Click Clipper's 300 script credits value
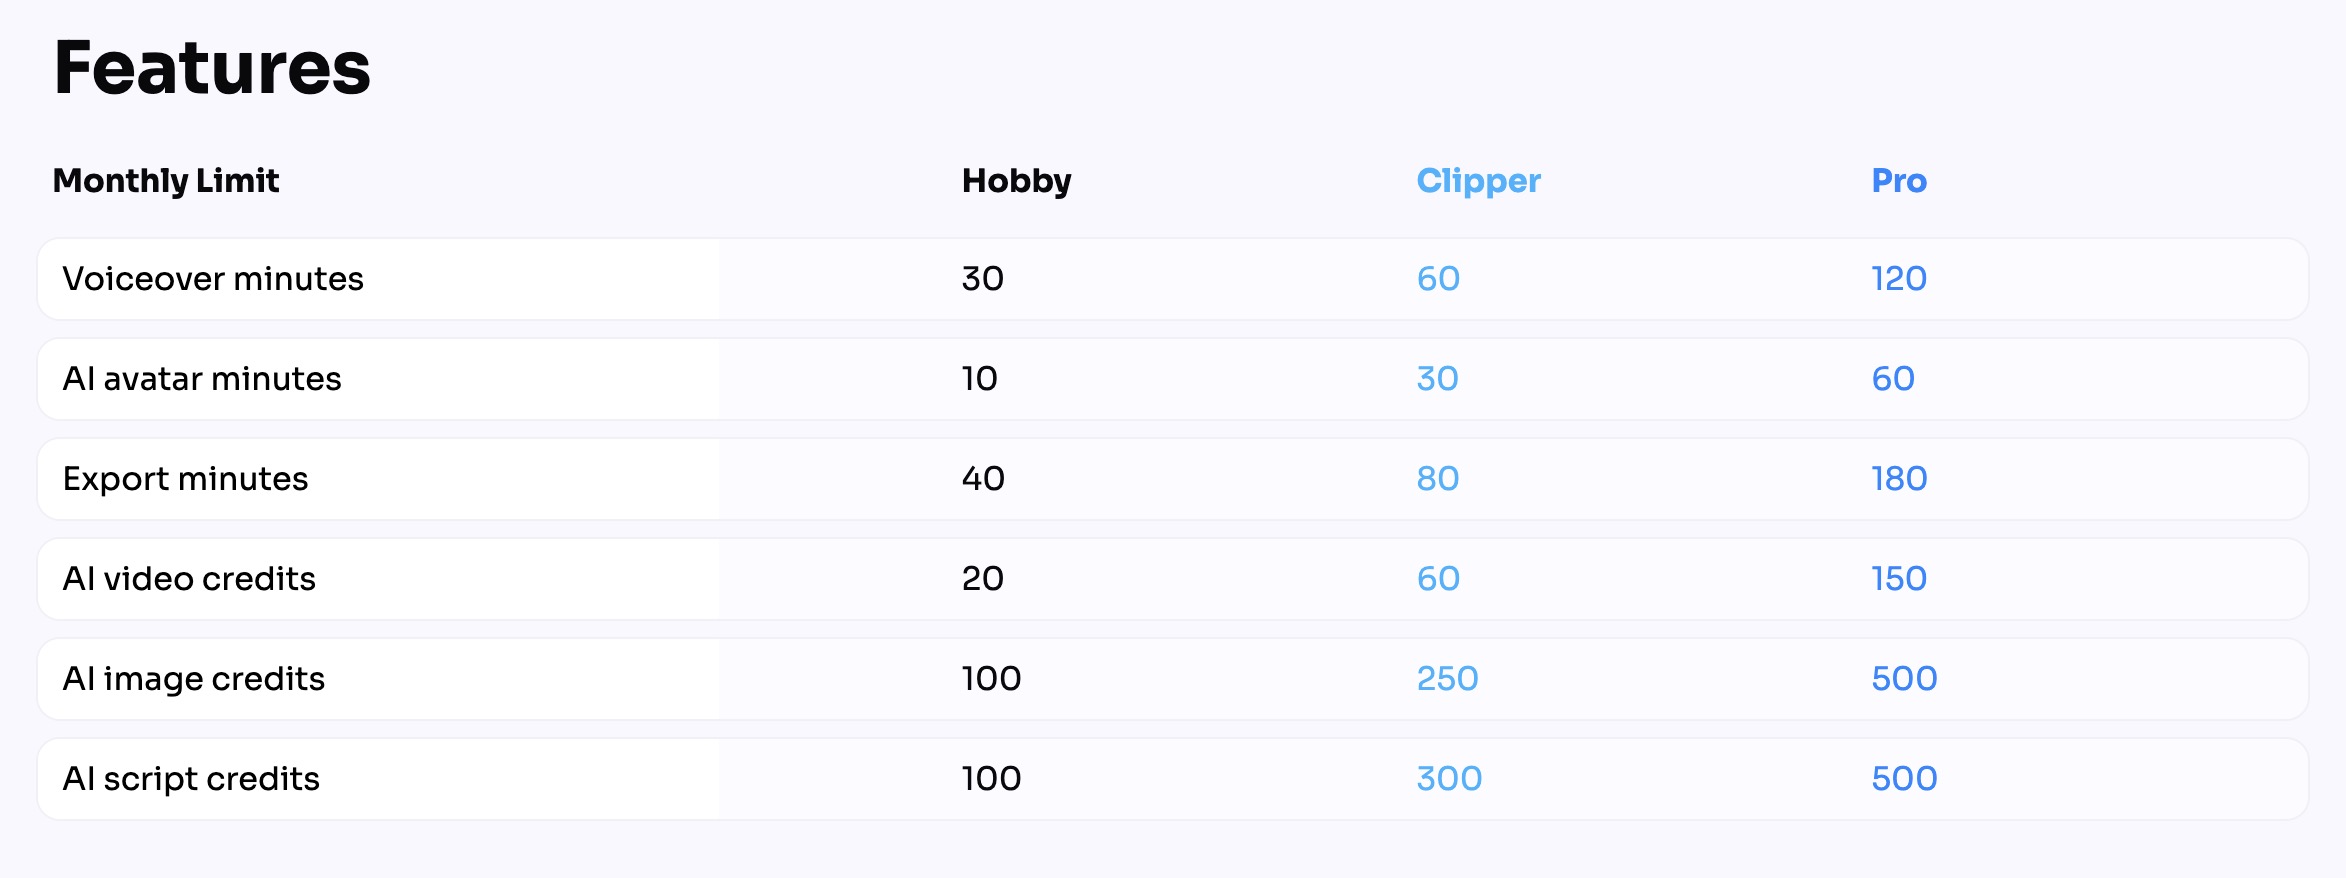 coord(1449,778)
